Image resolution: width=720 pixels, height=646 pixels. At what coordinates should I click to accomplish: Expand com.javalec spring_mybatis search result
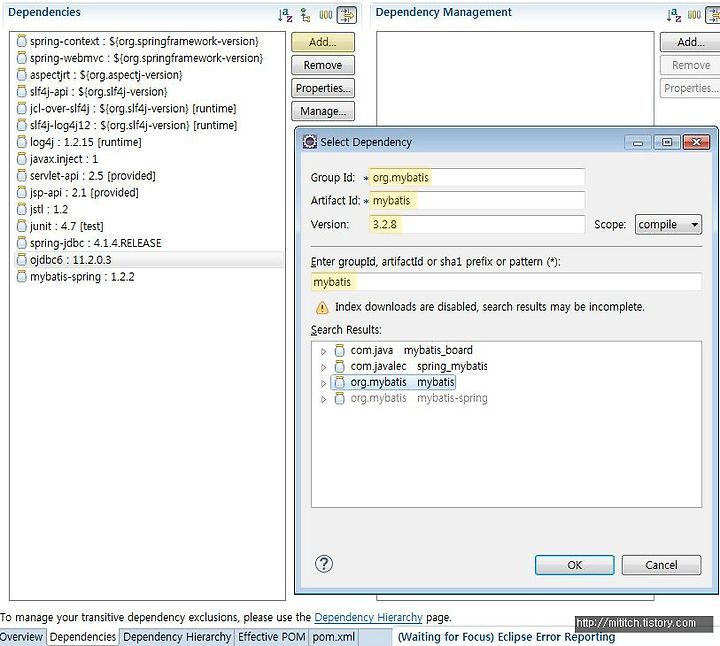click(323, 367)
